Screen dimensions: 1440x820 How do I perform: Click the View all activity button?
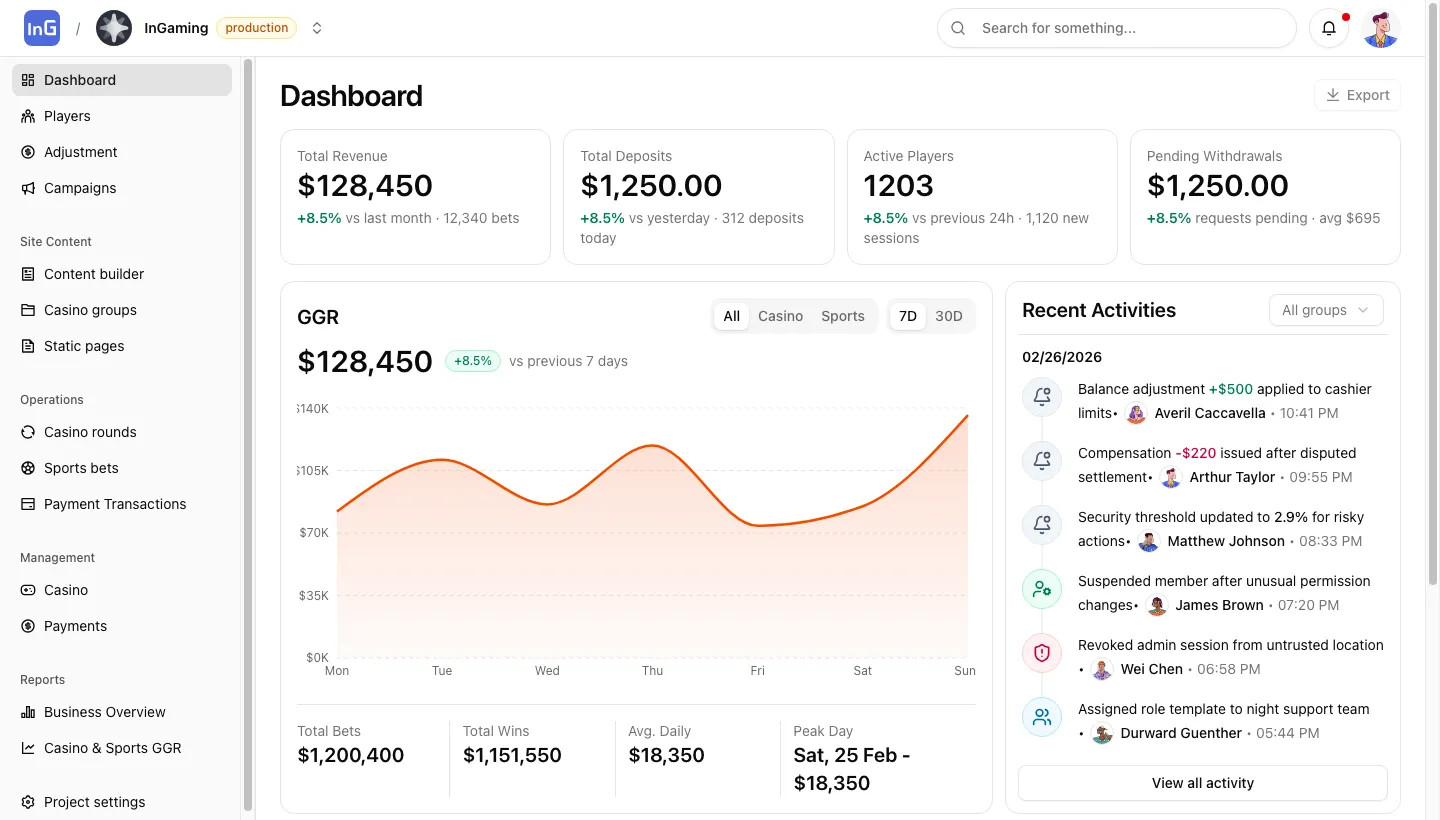click(x=1202, y=783)
